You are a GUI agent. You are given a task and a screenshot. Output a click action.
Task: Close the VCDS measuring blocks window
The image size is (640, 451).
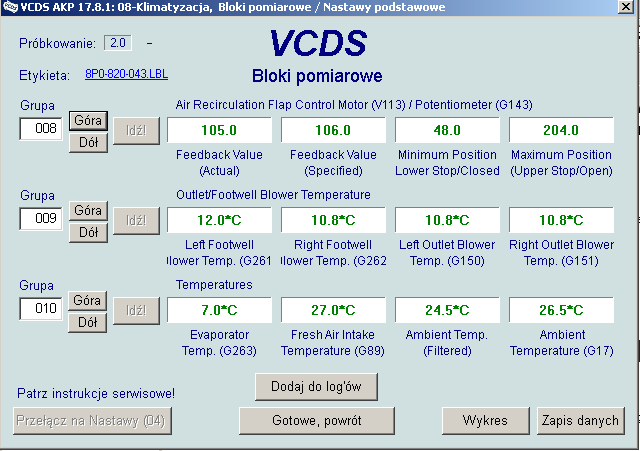click(626, 7)
